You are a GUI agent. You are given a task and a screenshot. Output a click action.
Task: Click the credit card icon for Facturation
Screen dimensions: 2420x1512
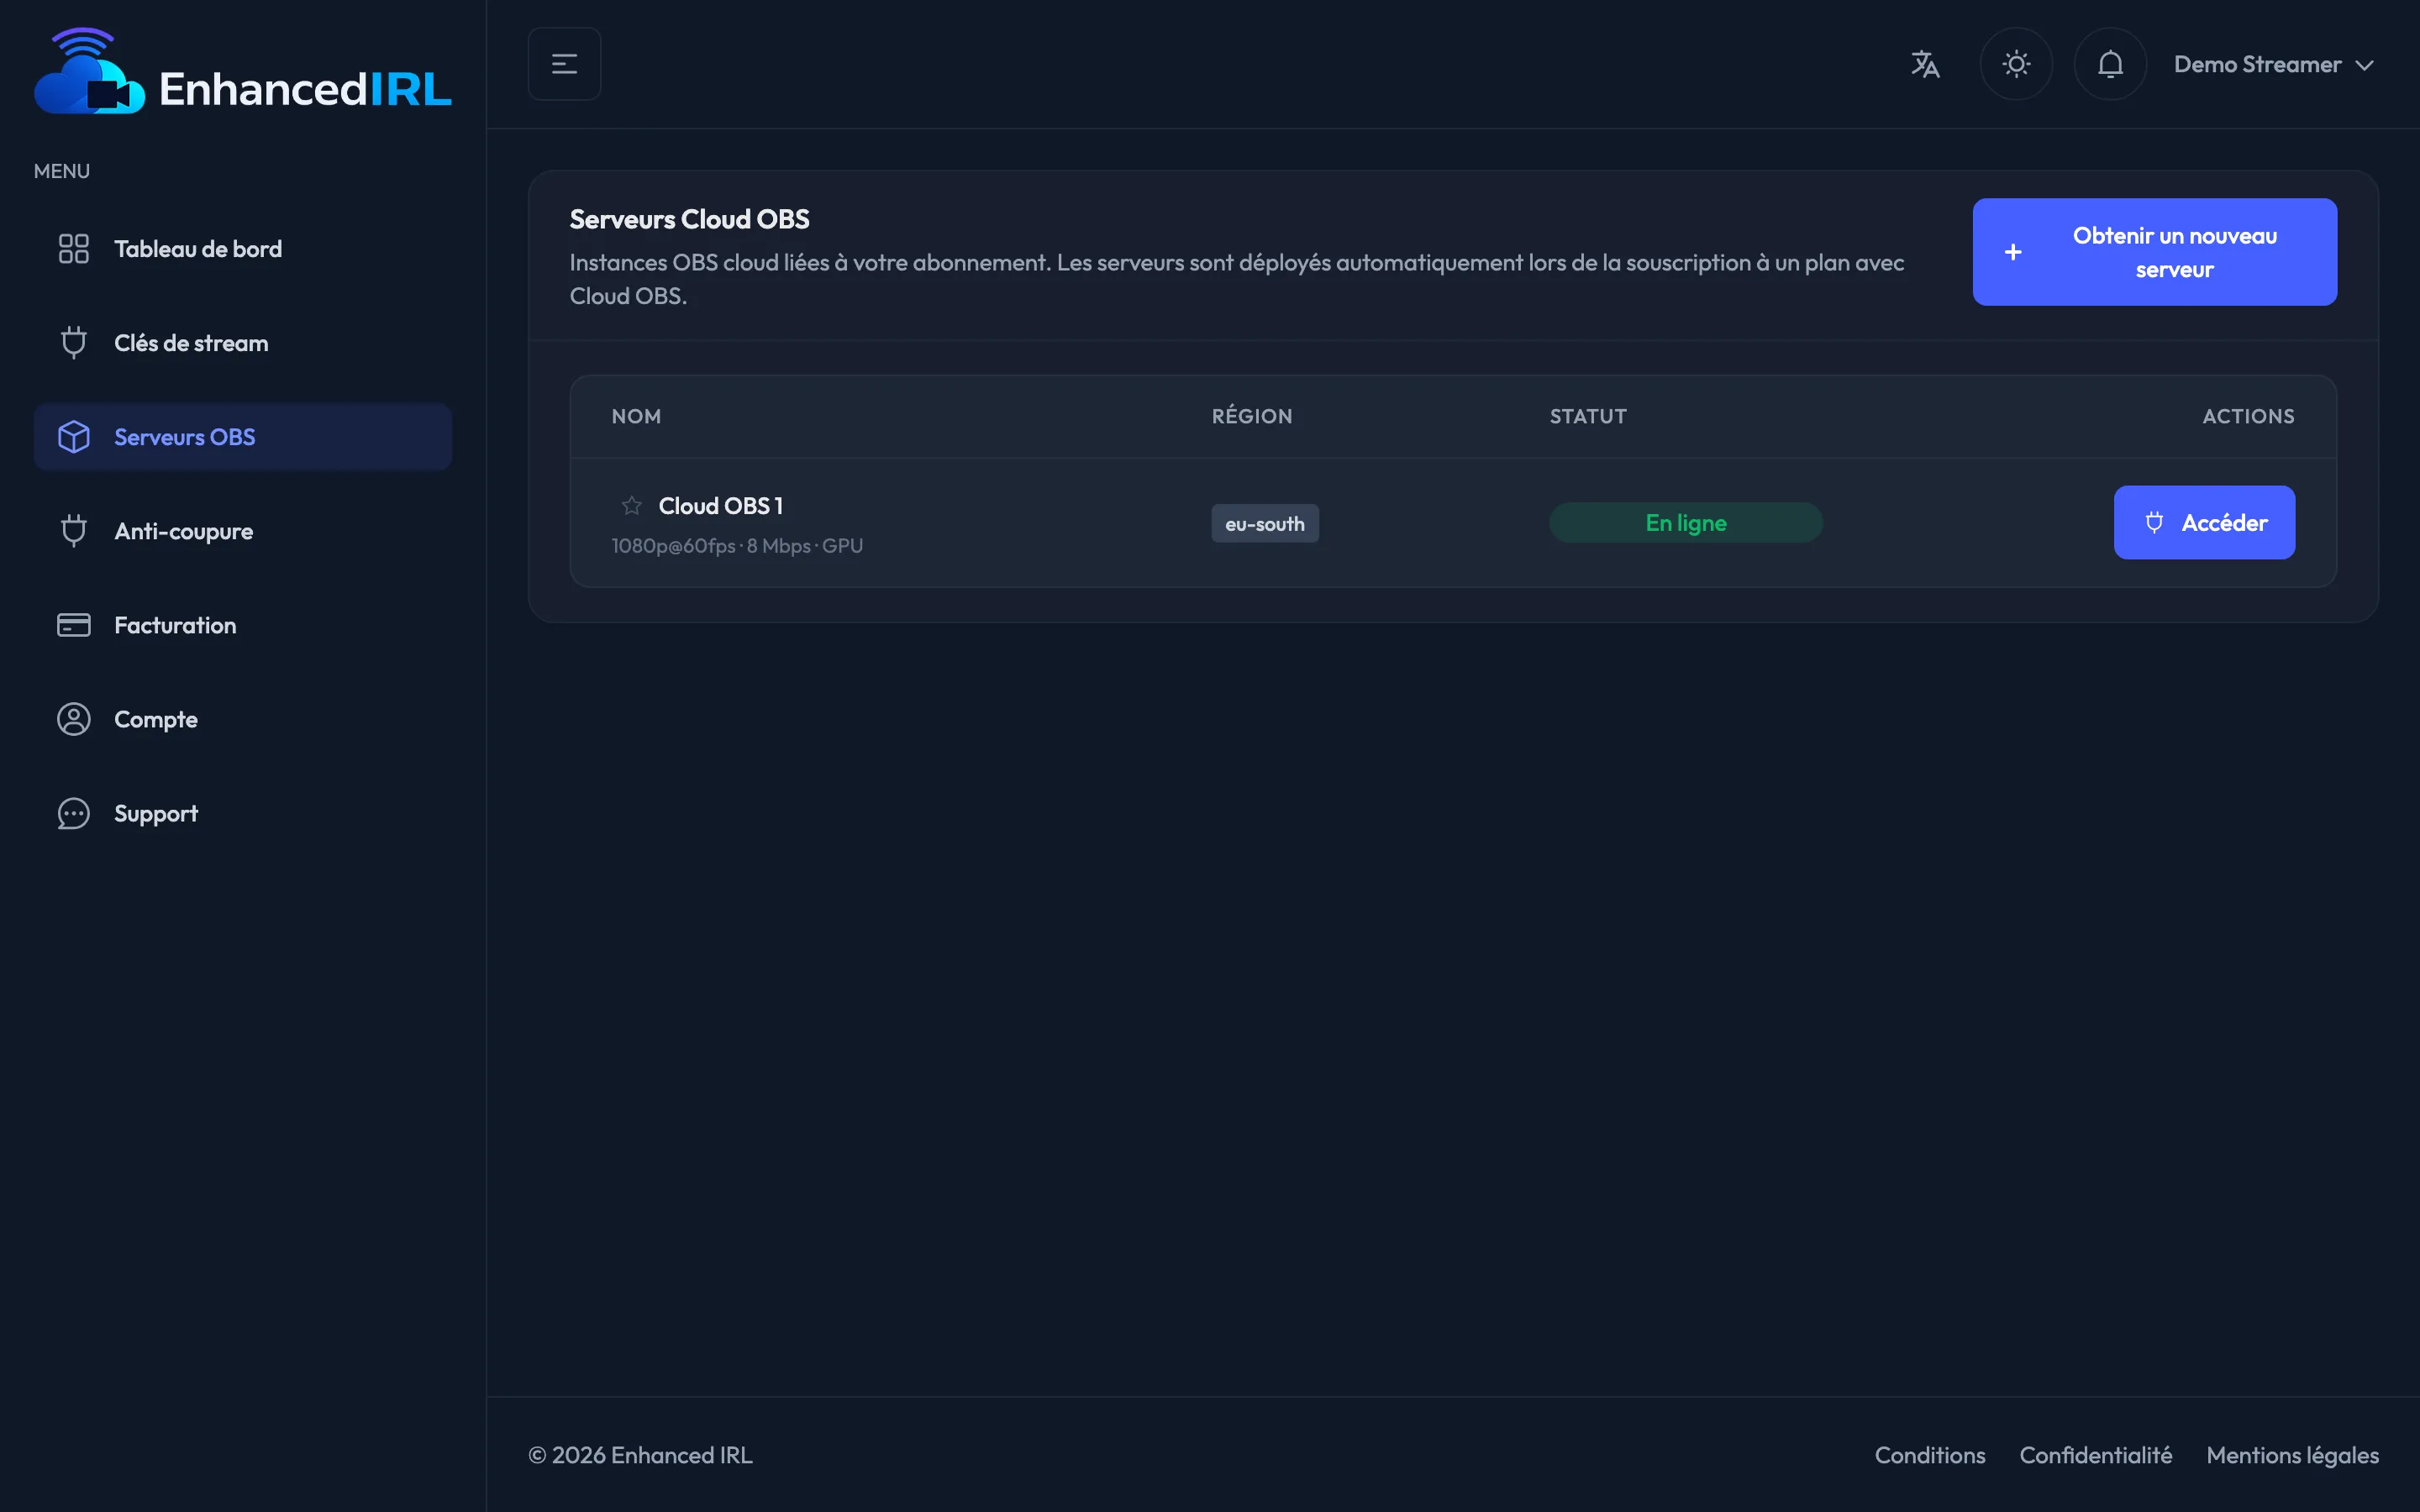tap(74, 625)
